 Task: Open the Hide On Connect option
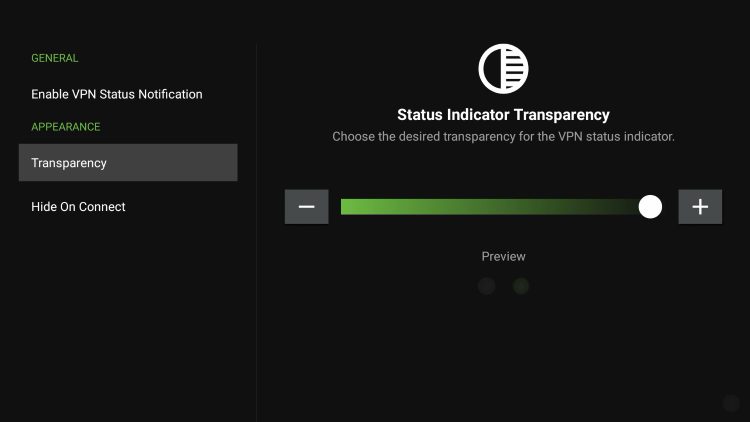[78, 207]
